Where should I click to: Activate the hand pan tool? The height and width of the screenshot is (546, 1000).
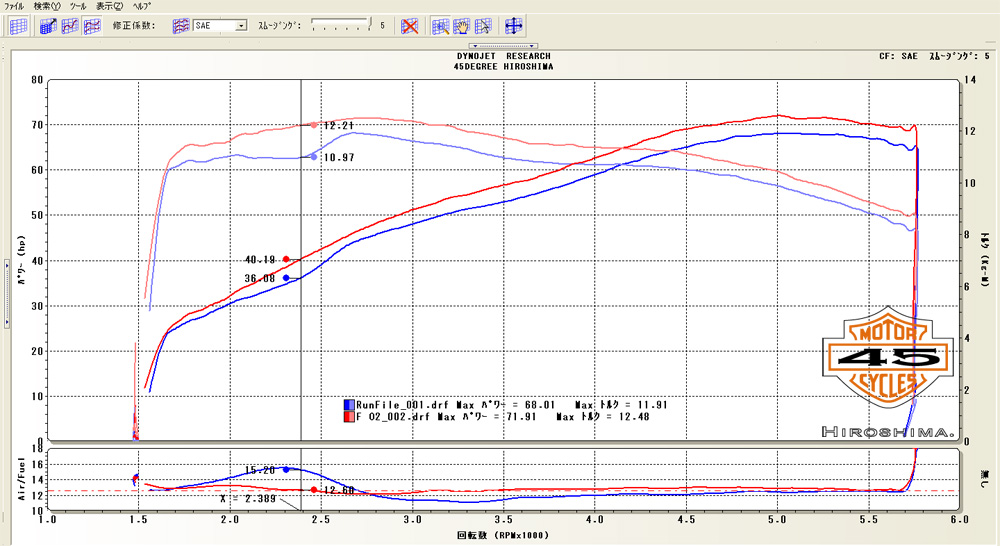(x=462, y=26)
